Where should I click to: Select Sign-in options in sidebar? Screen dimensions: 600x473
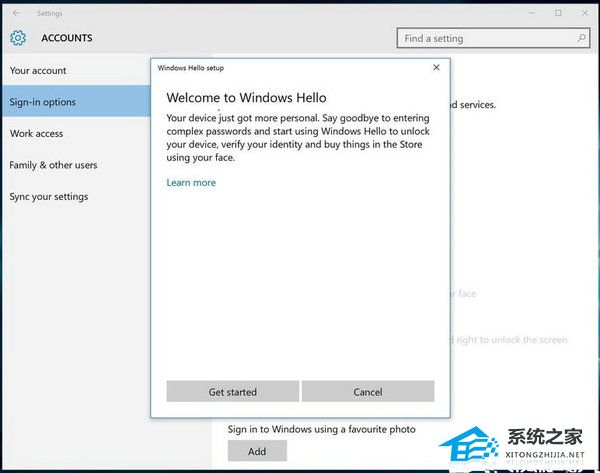pyautogui.click(x=76, y=102)
